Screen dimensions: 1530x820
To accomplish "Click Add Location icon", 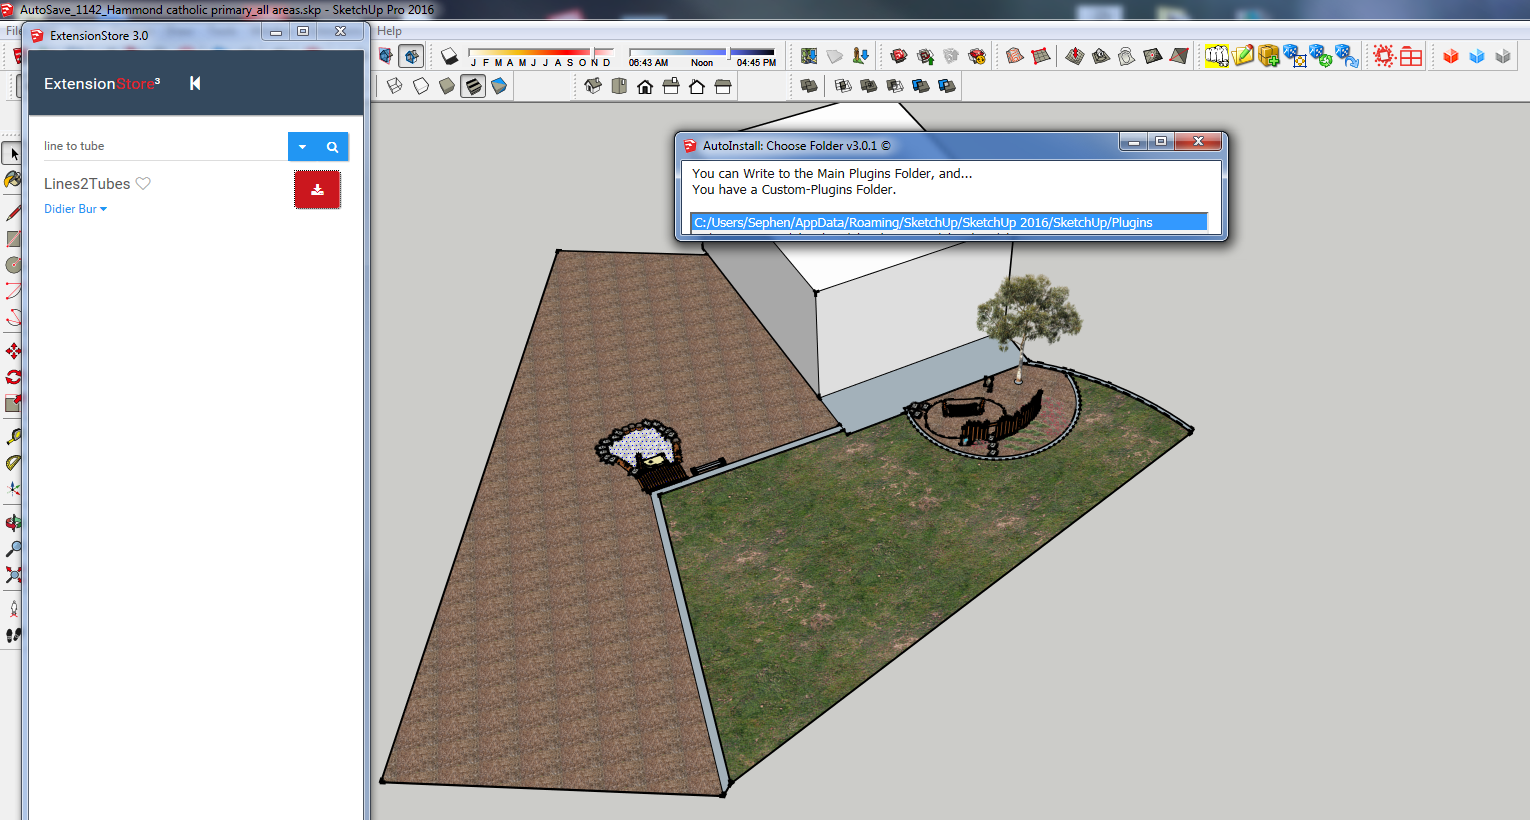I will click(809, 57).
